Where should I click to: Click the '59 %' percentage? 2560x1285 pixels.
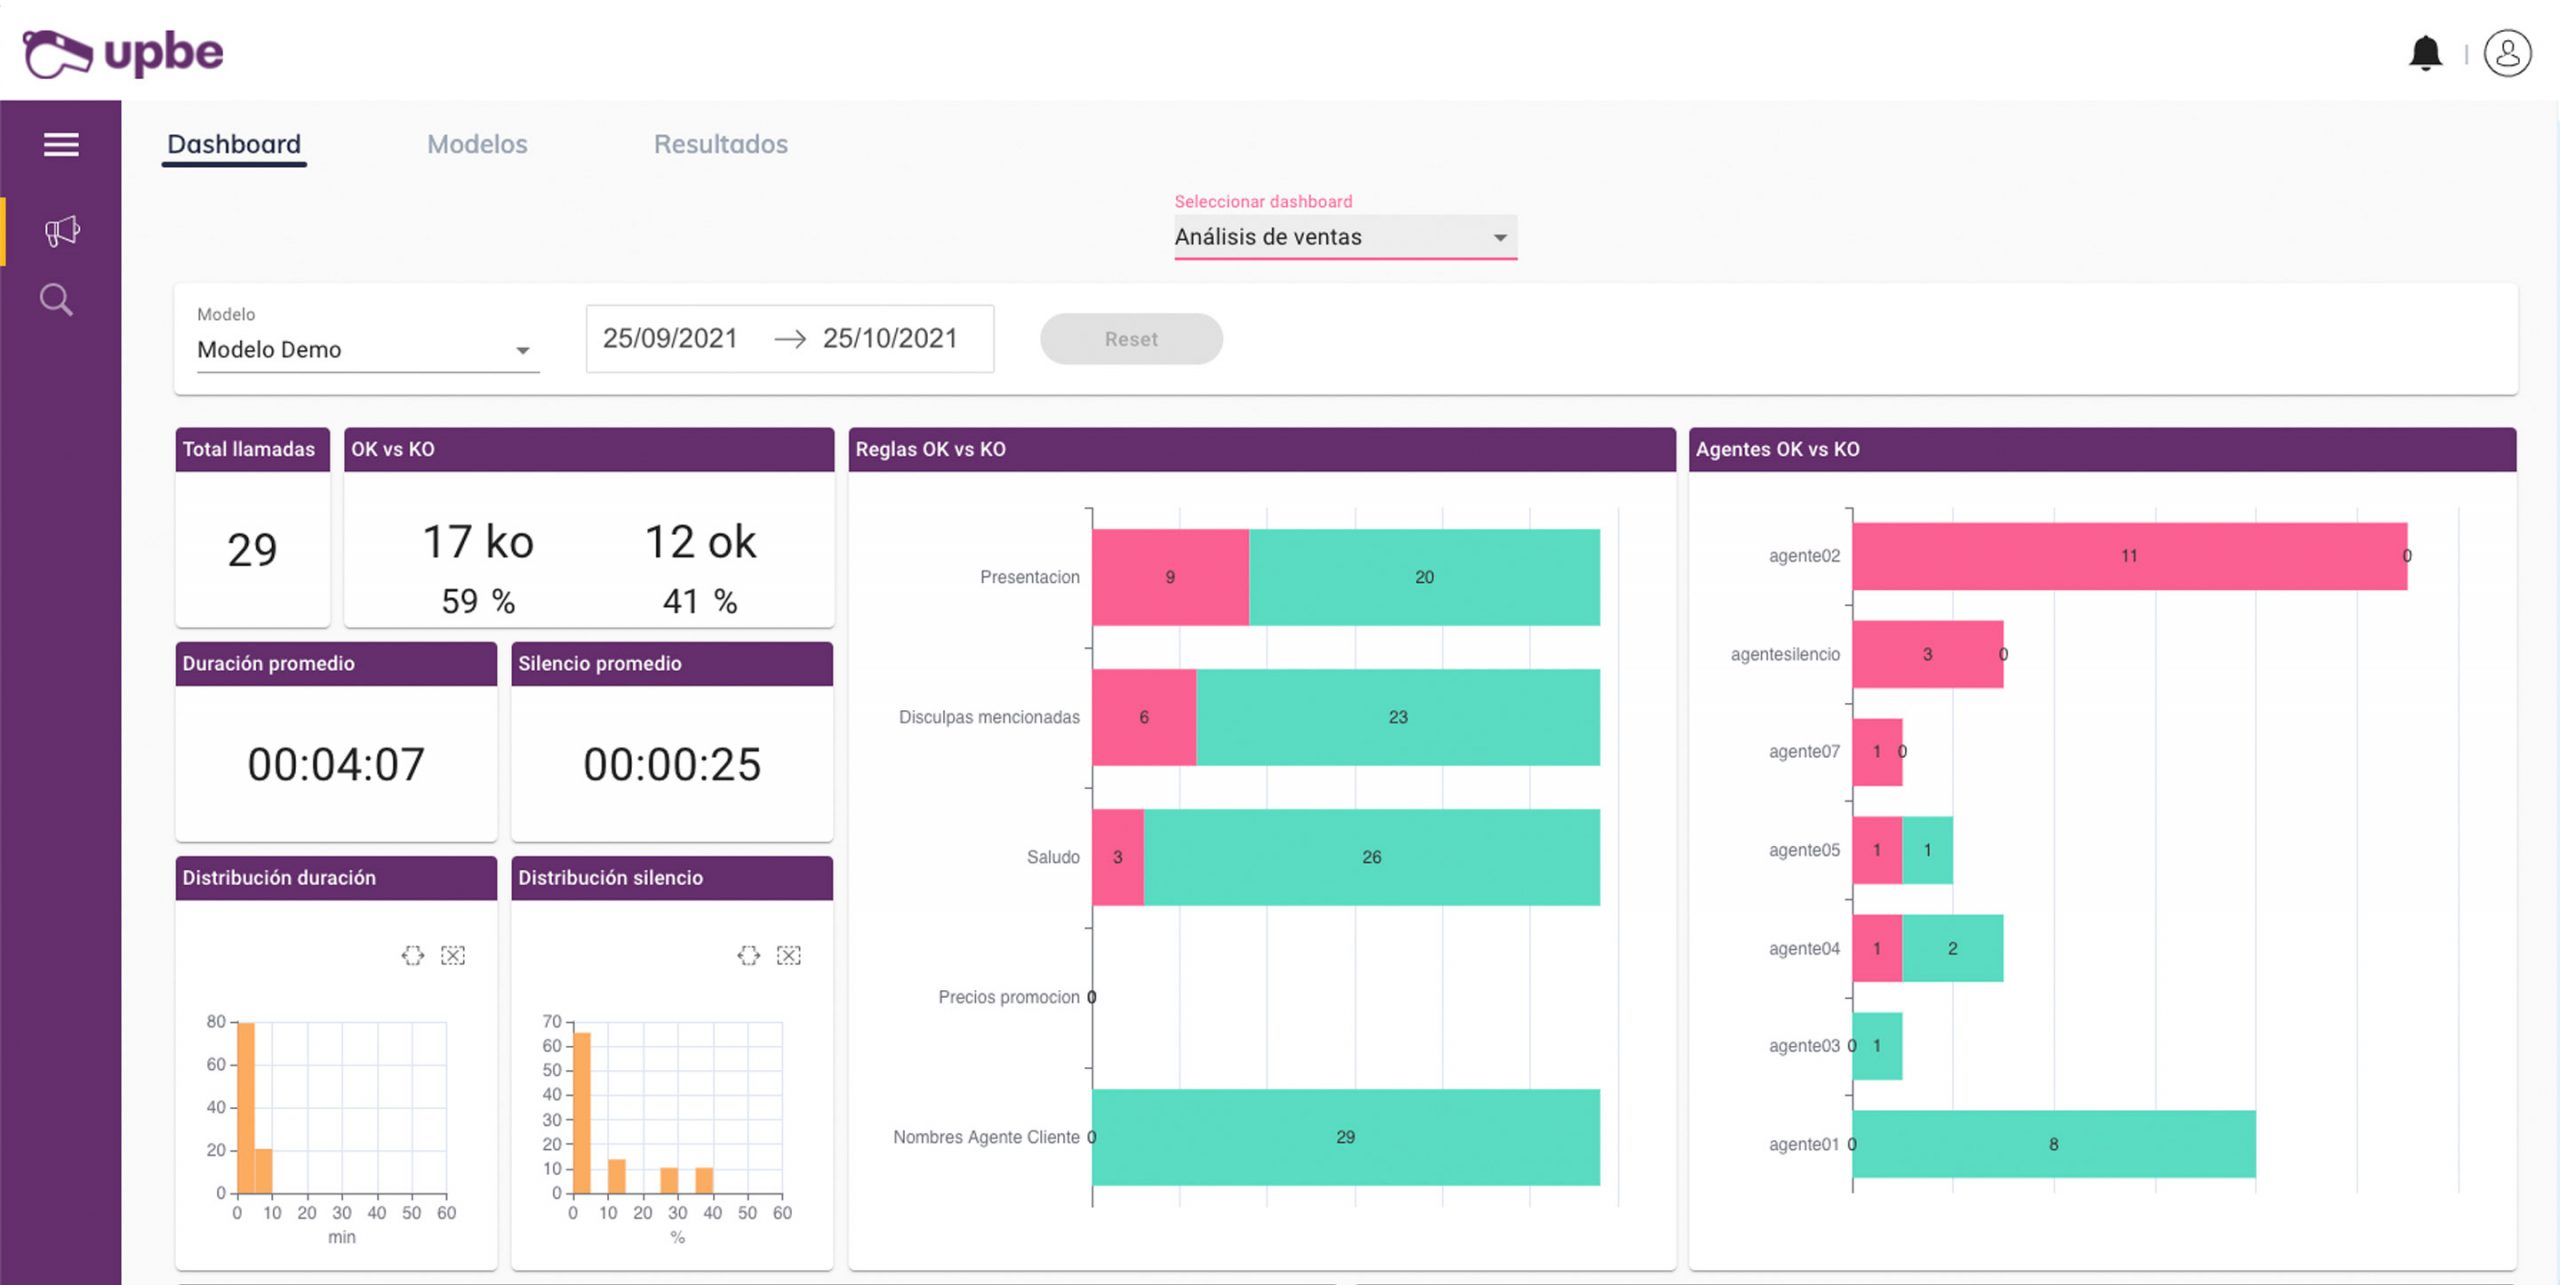(478, 601)
